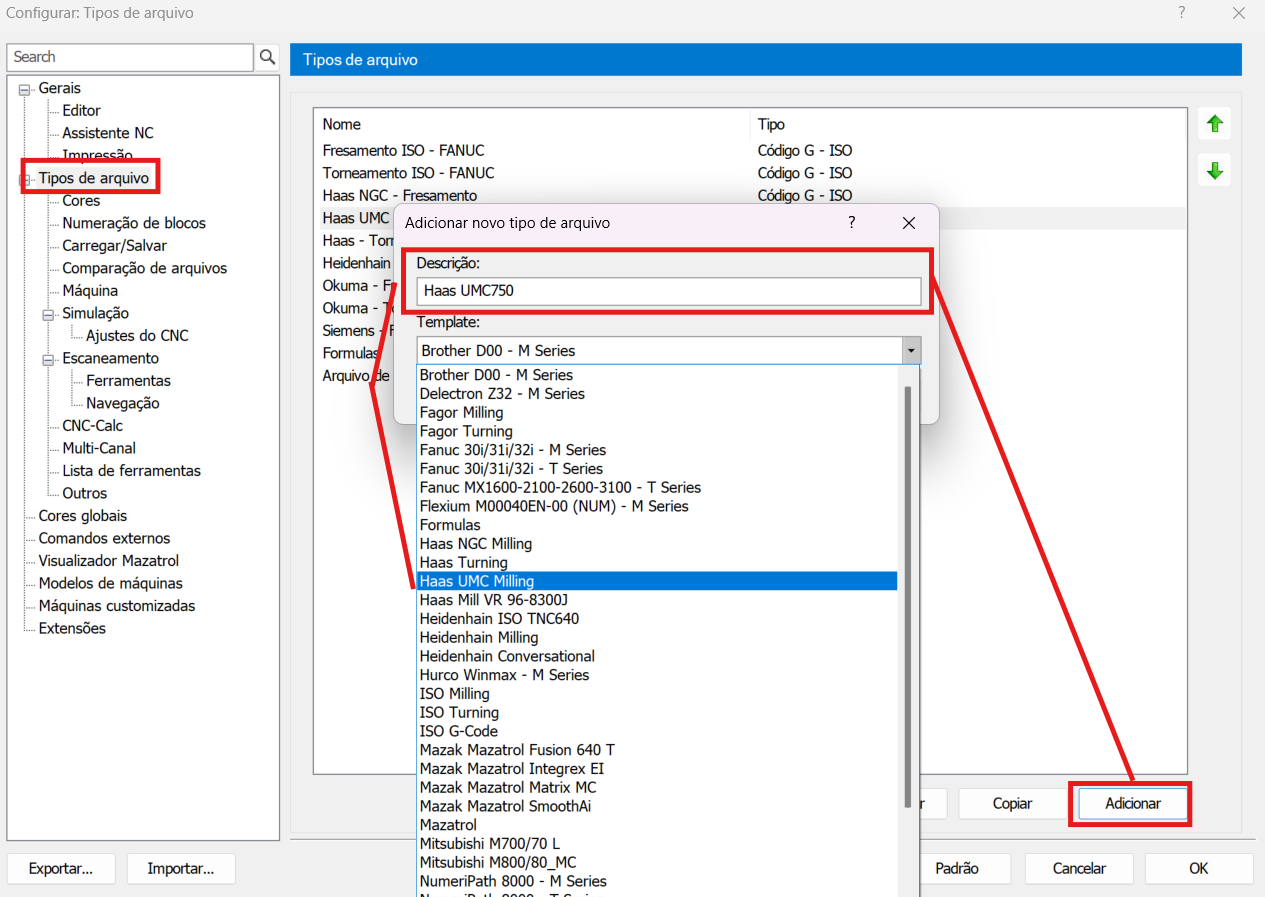Select Extensões in the tree
1265x897 pixels.
[x=72, y=629]
